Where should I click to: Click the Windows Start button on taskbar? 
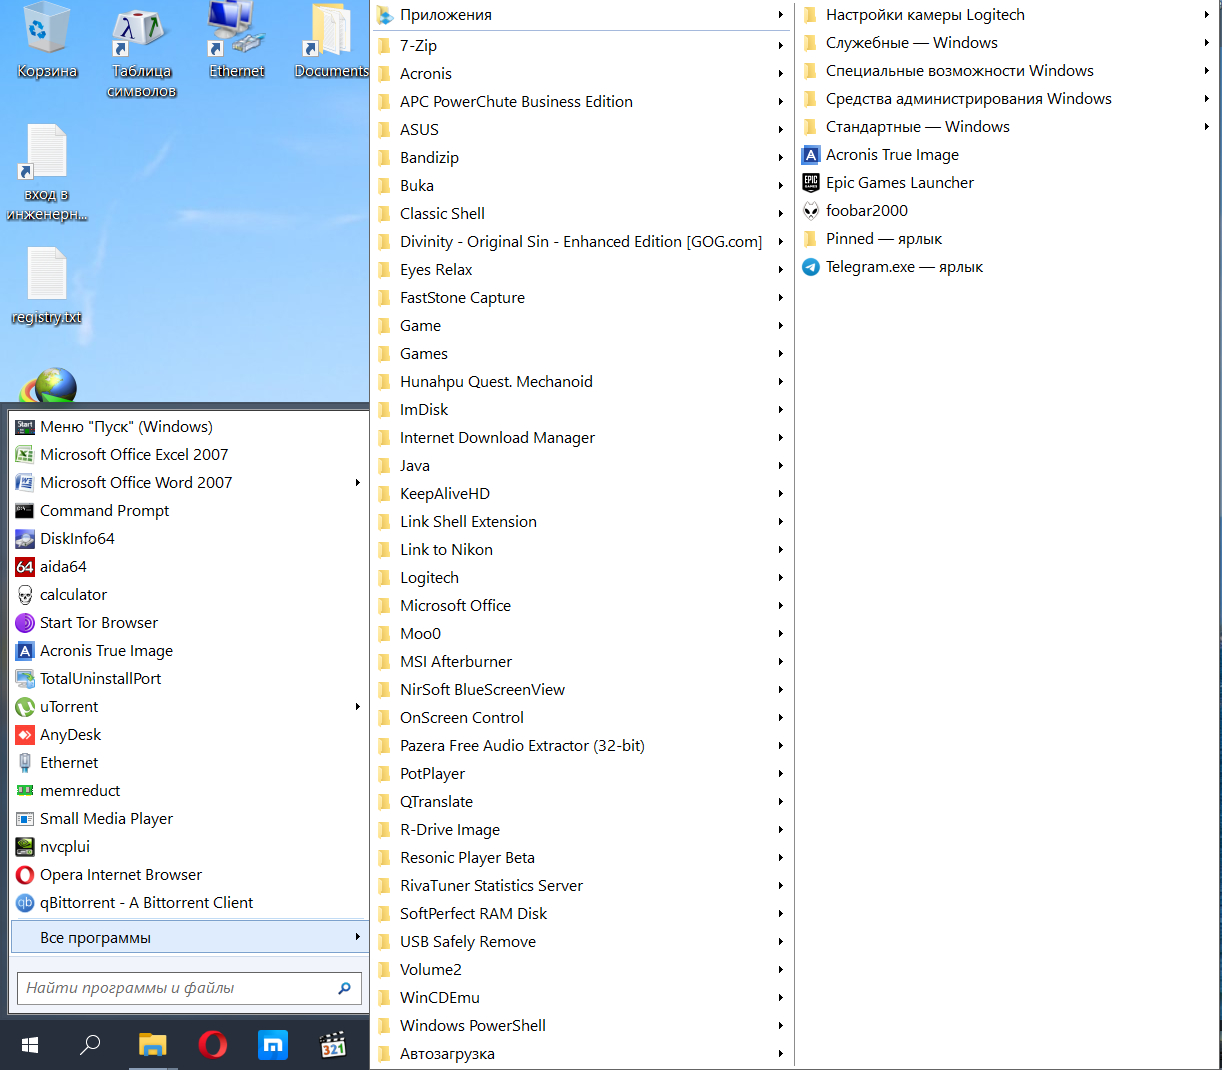coord(30,1045)
